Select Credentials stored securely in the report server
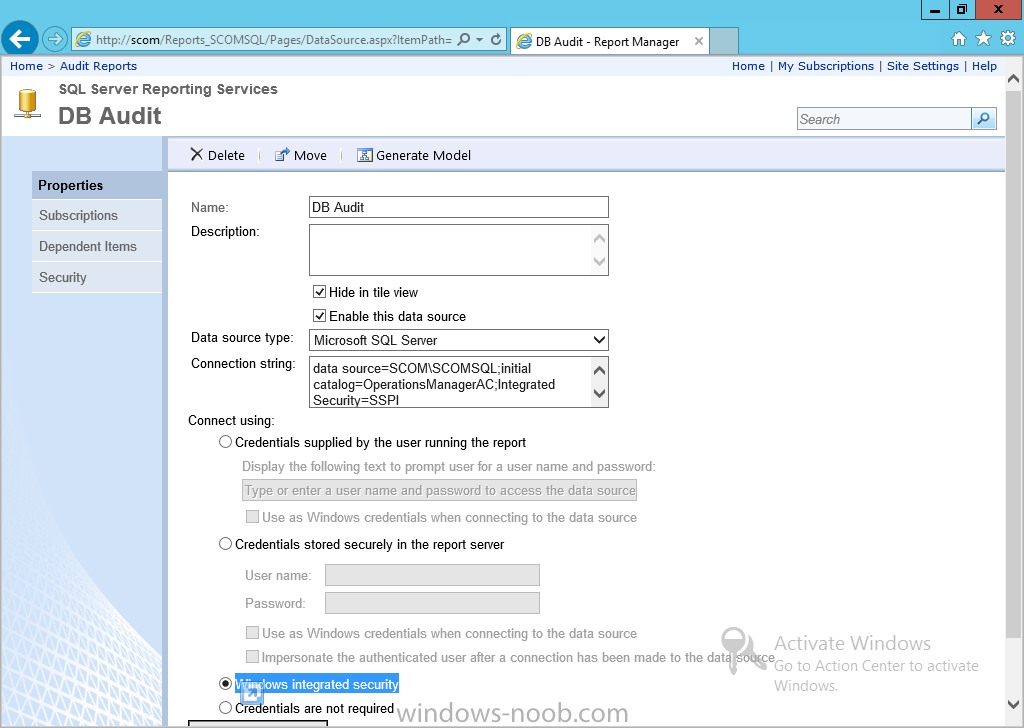Screen dimensions: 1024x728 pos(225,544)
